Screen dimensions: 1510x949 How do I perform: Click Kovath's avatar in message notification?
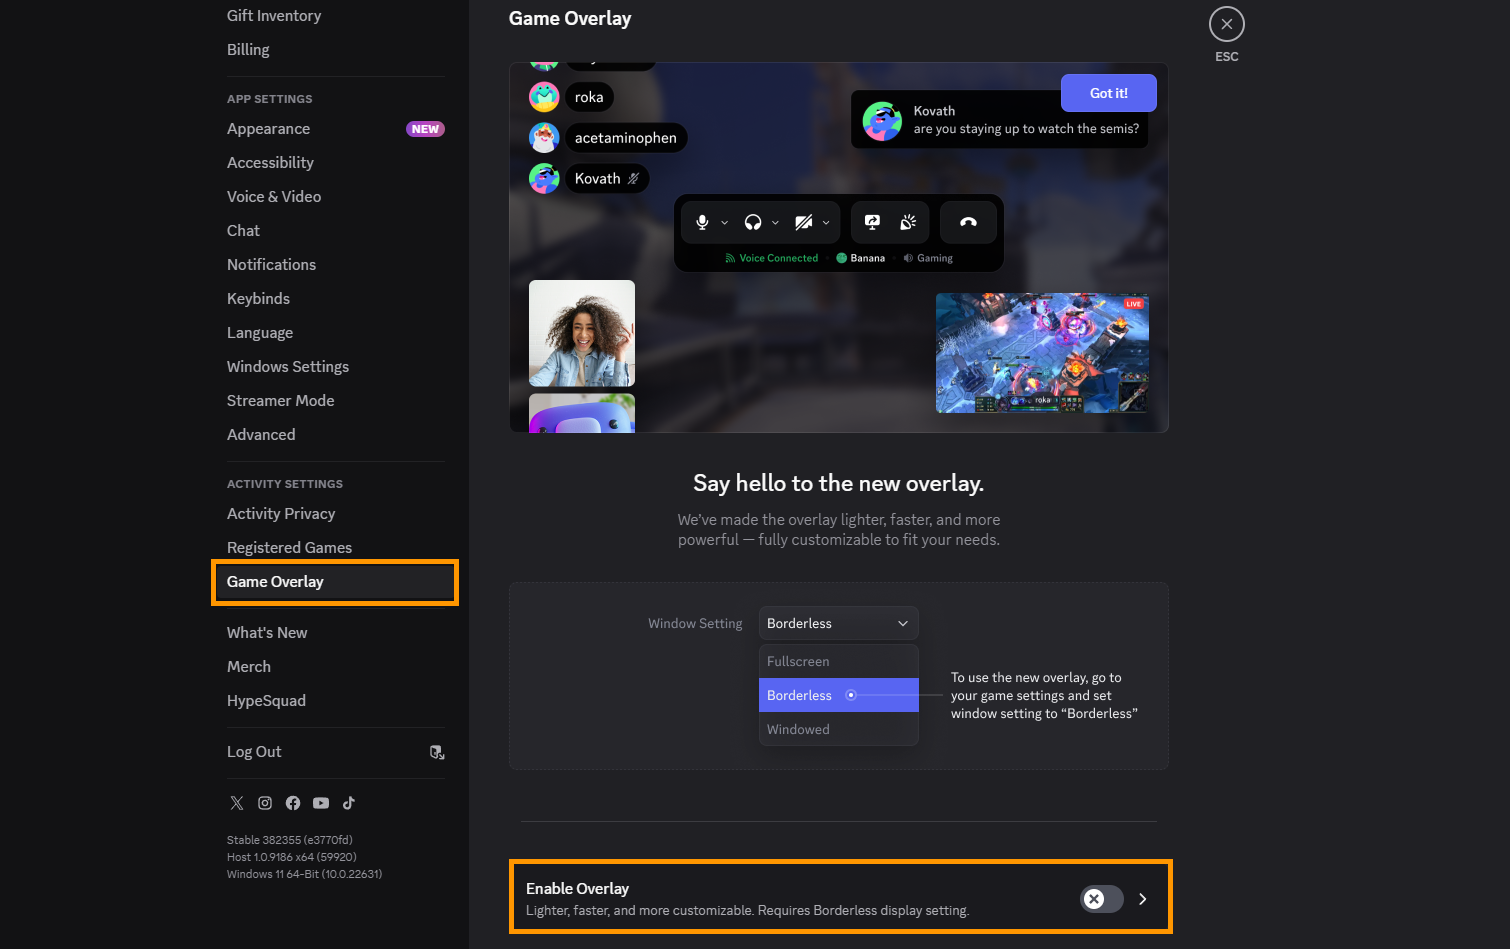pyautogui.click(x=882, y=121)
